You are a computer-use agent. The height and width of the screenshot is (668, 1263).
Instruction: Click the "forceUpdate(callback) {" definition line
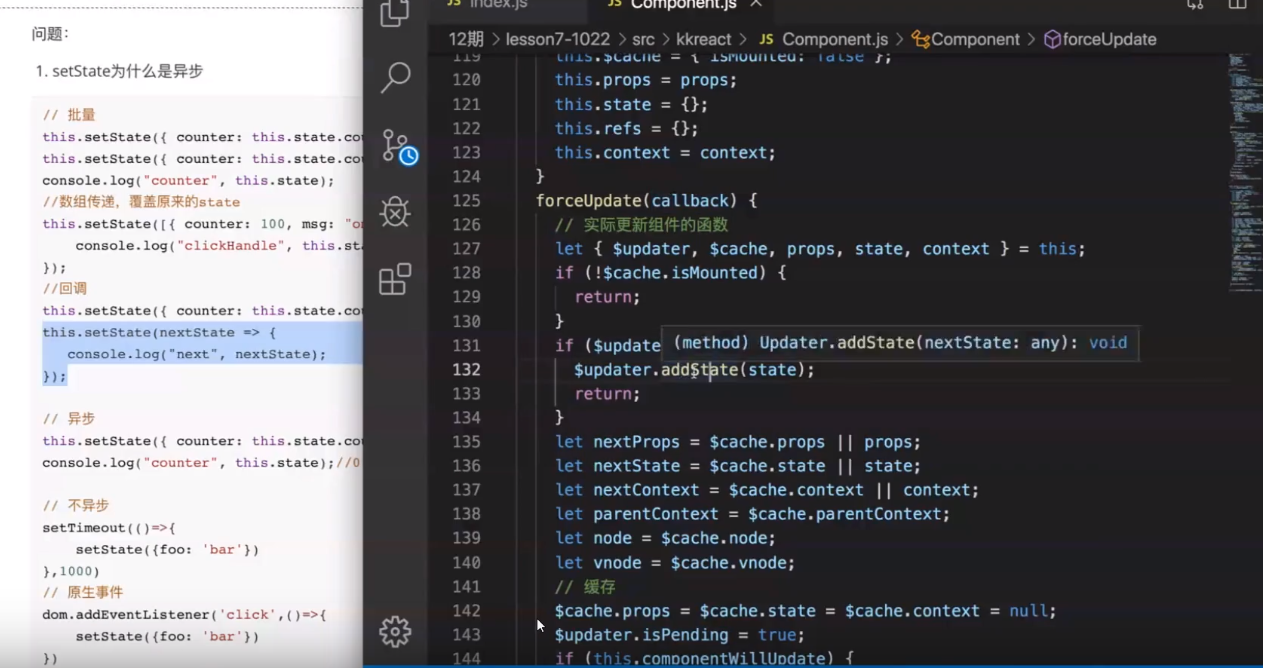[x=646, y=201]
